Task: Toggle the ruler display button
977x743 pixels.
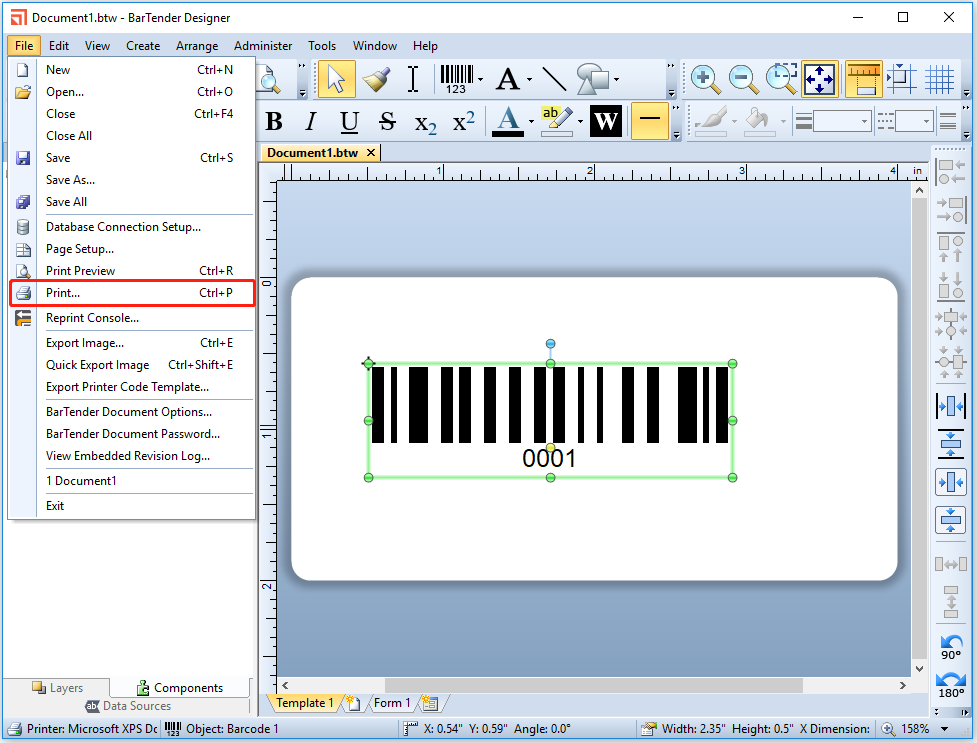Action: [864, 79]
